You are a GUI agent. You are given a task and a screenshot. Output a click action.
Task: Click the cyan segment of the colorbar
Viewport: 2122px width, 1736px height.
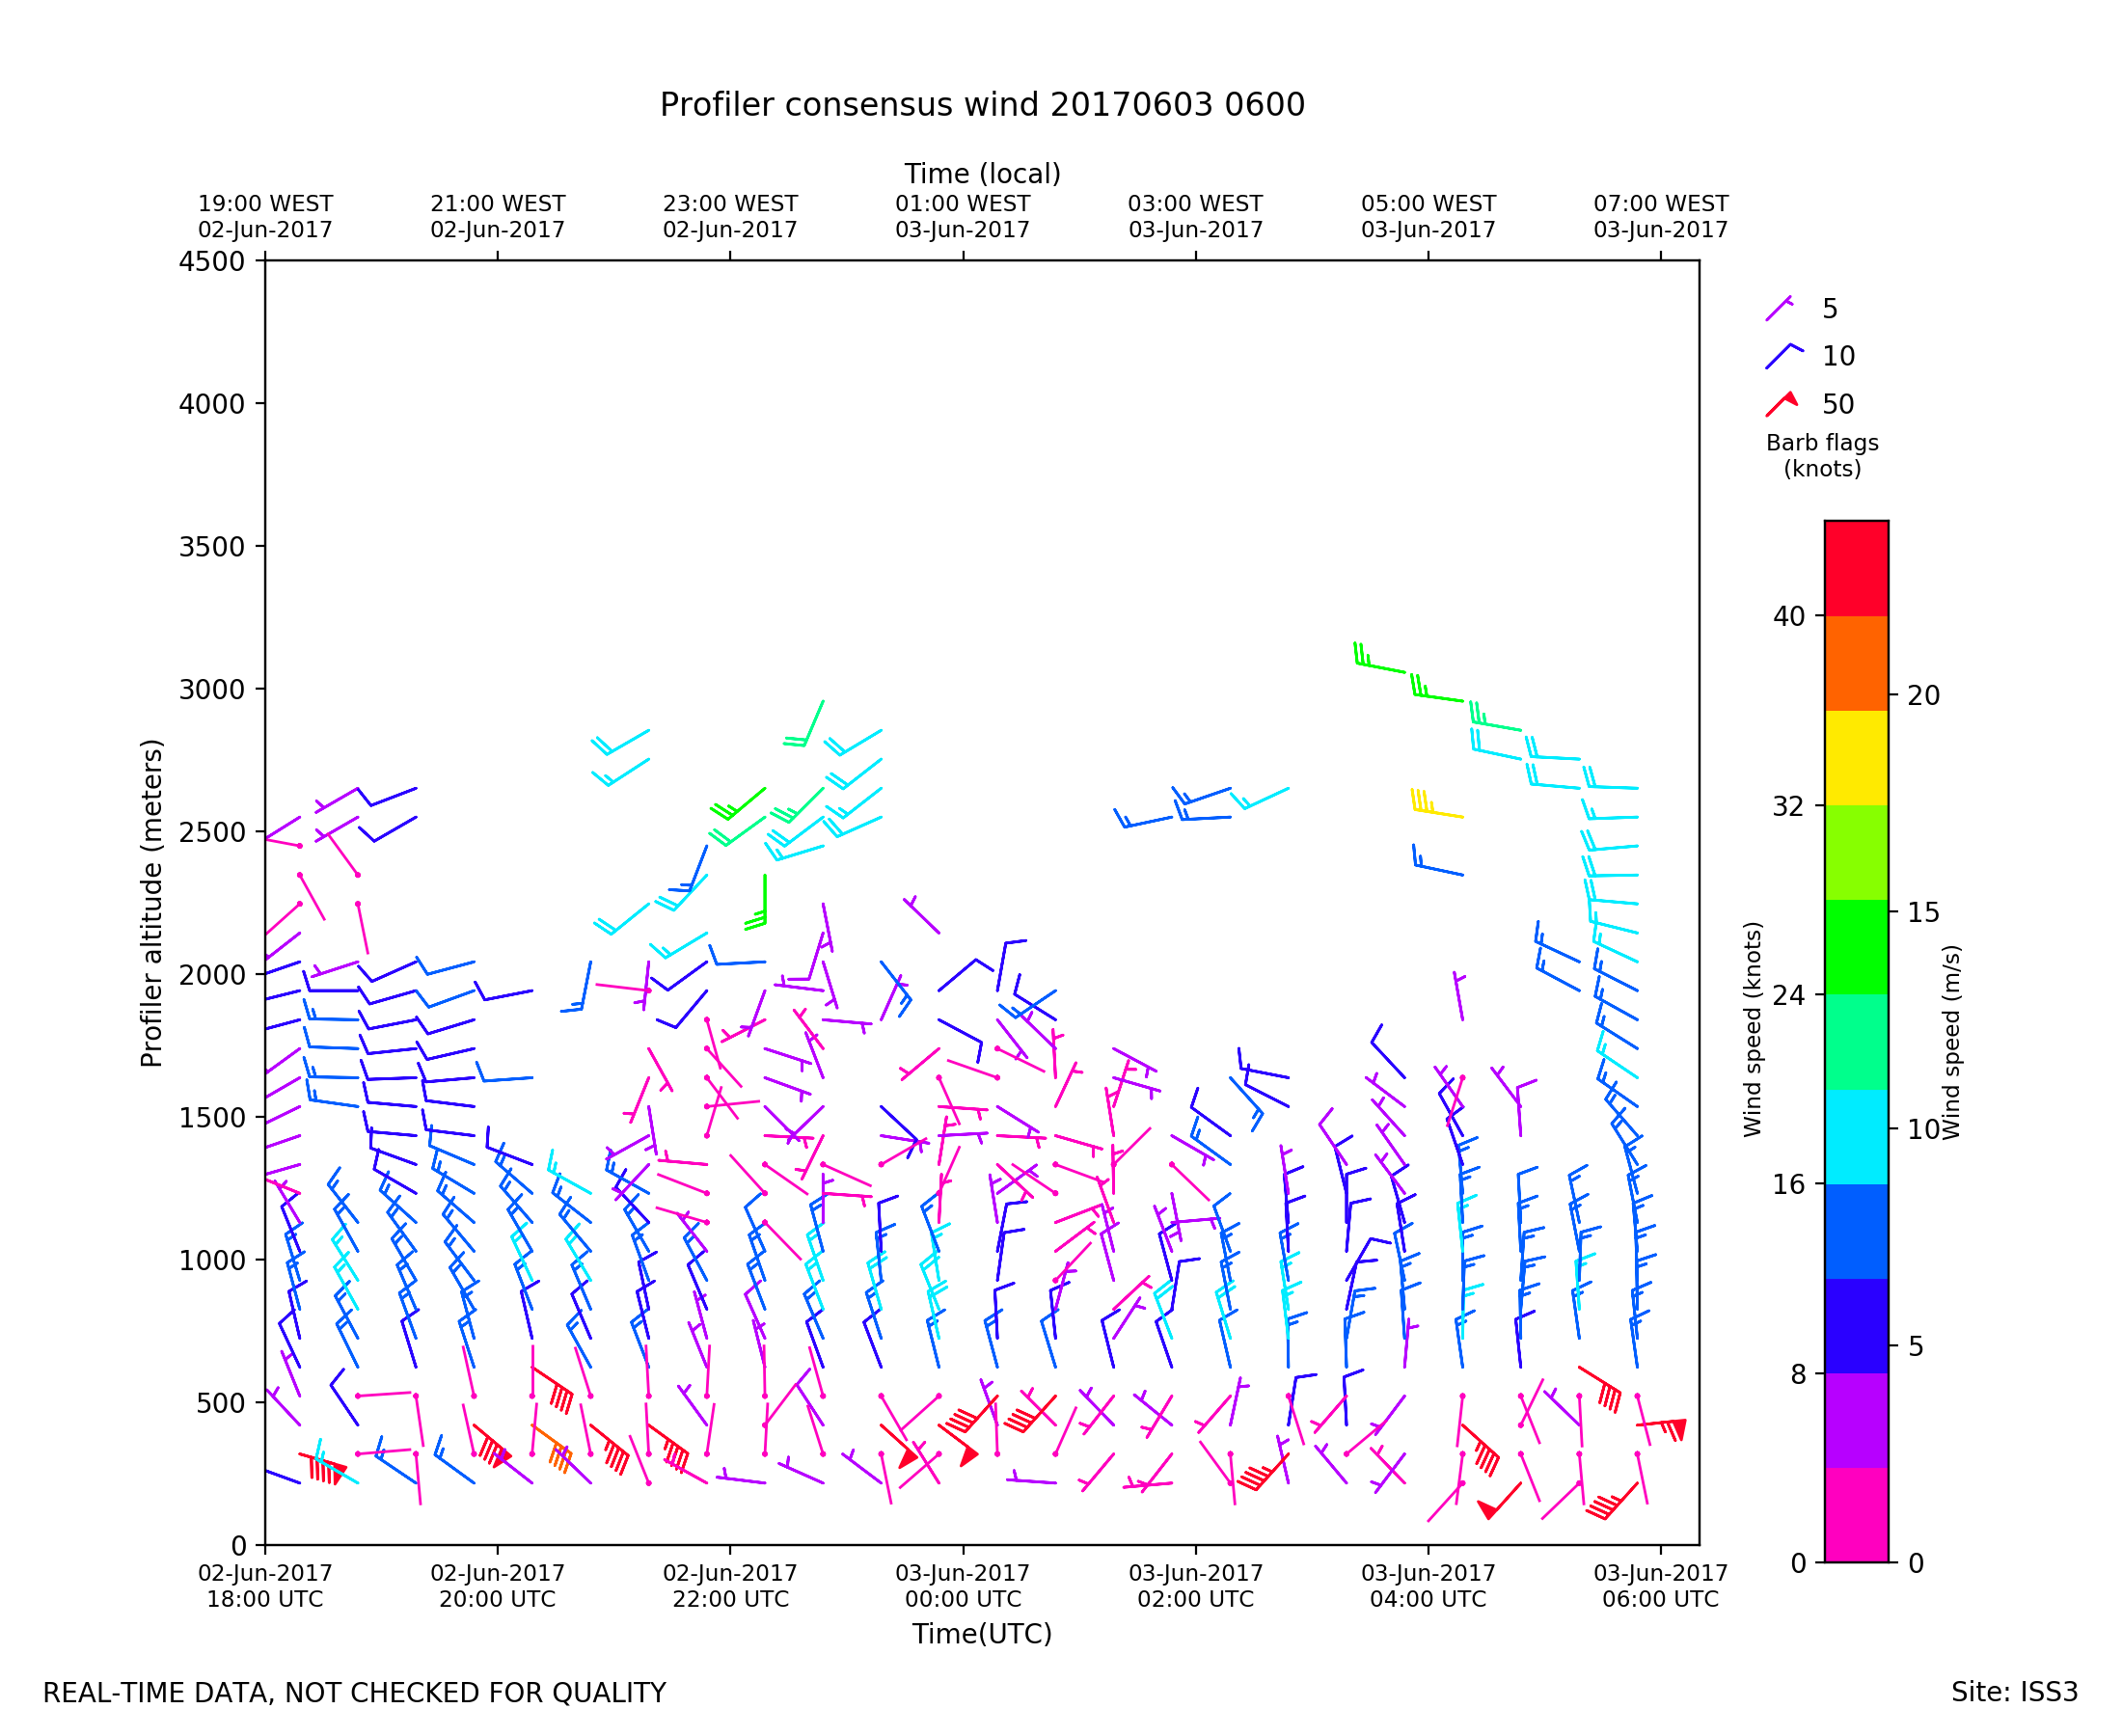pyautogui.click(x=1856, y=1136)
